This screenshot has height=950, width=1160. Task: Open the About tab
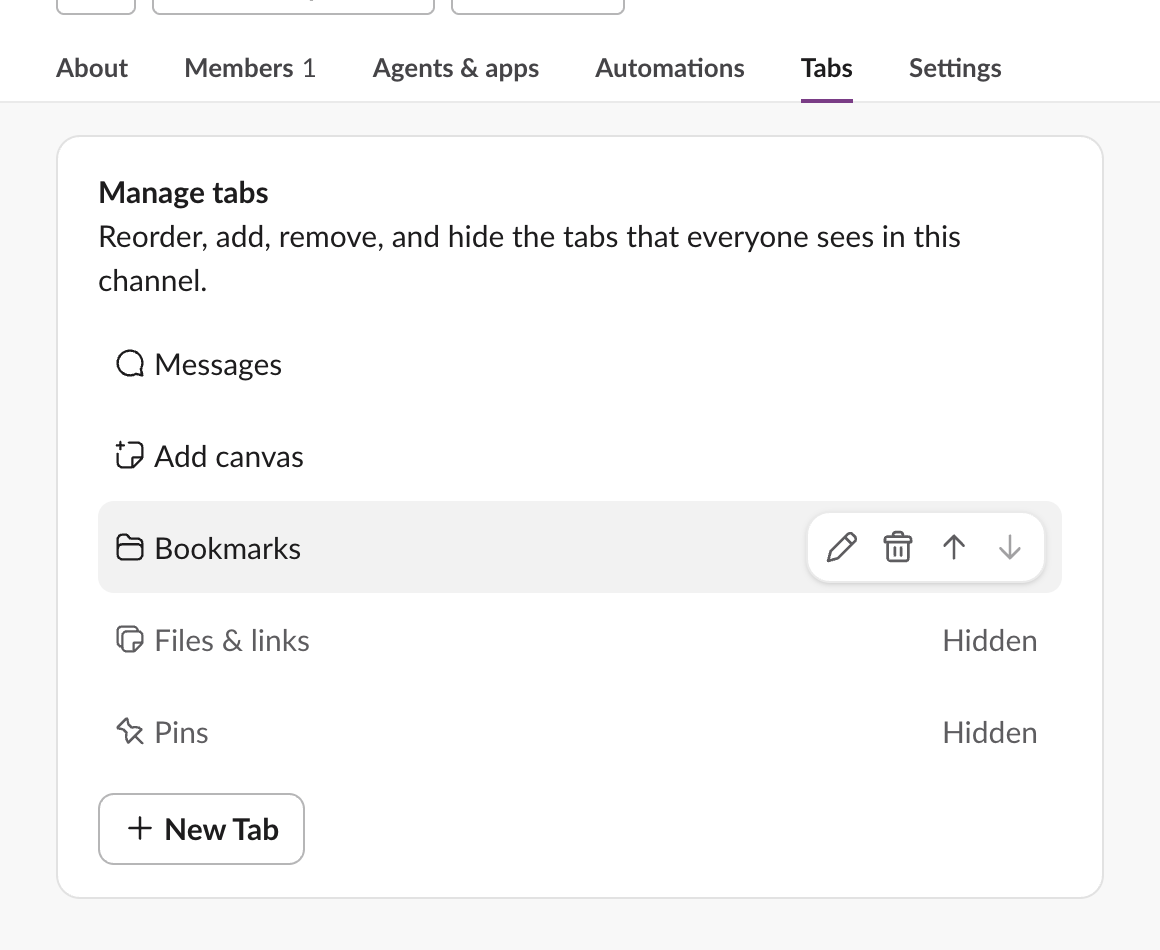click(92, 68)
